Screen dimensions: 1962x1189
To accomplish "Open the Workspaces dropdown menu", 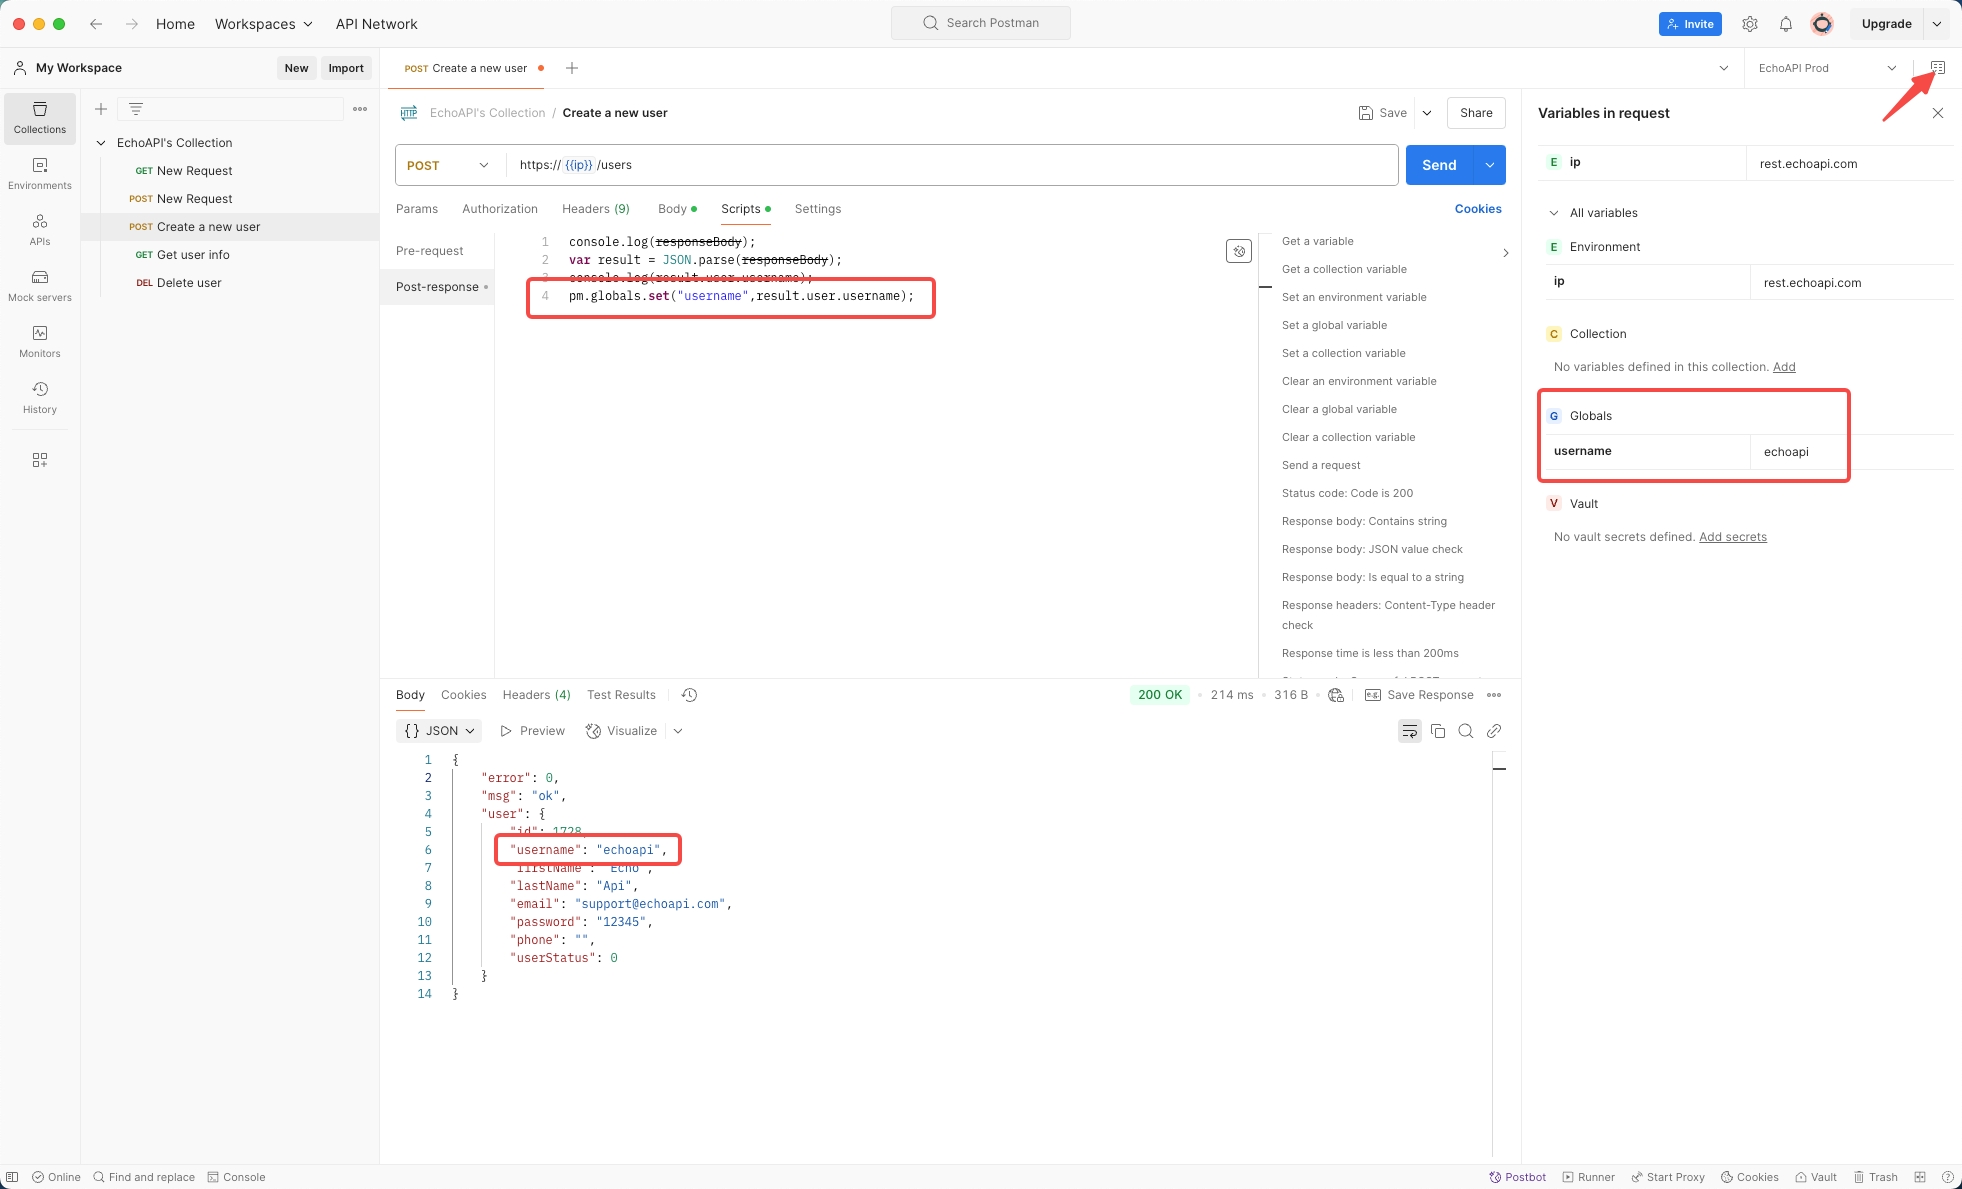I will tap(264, 24).
